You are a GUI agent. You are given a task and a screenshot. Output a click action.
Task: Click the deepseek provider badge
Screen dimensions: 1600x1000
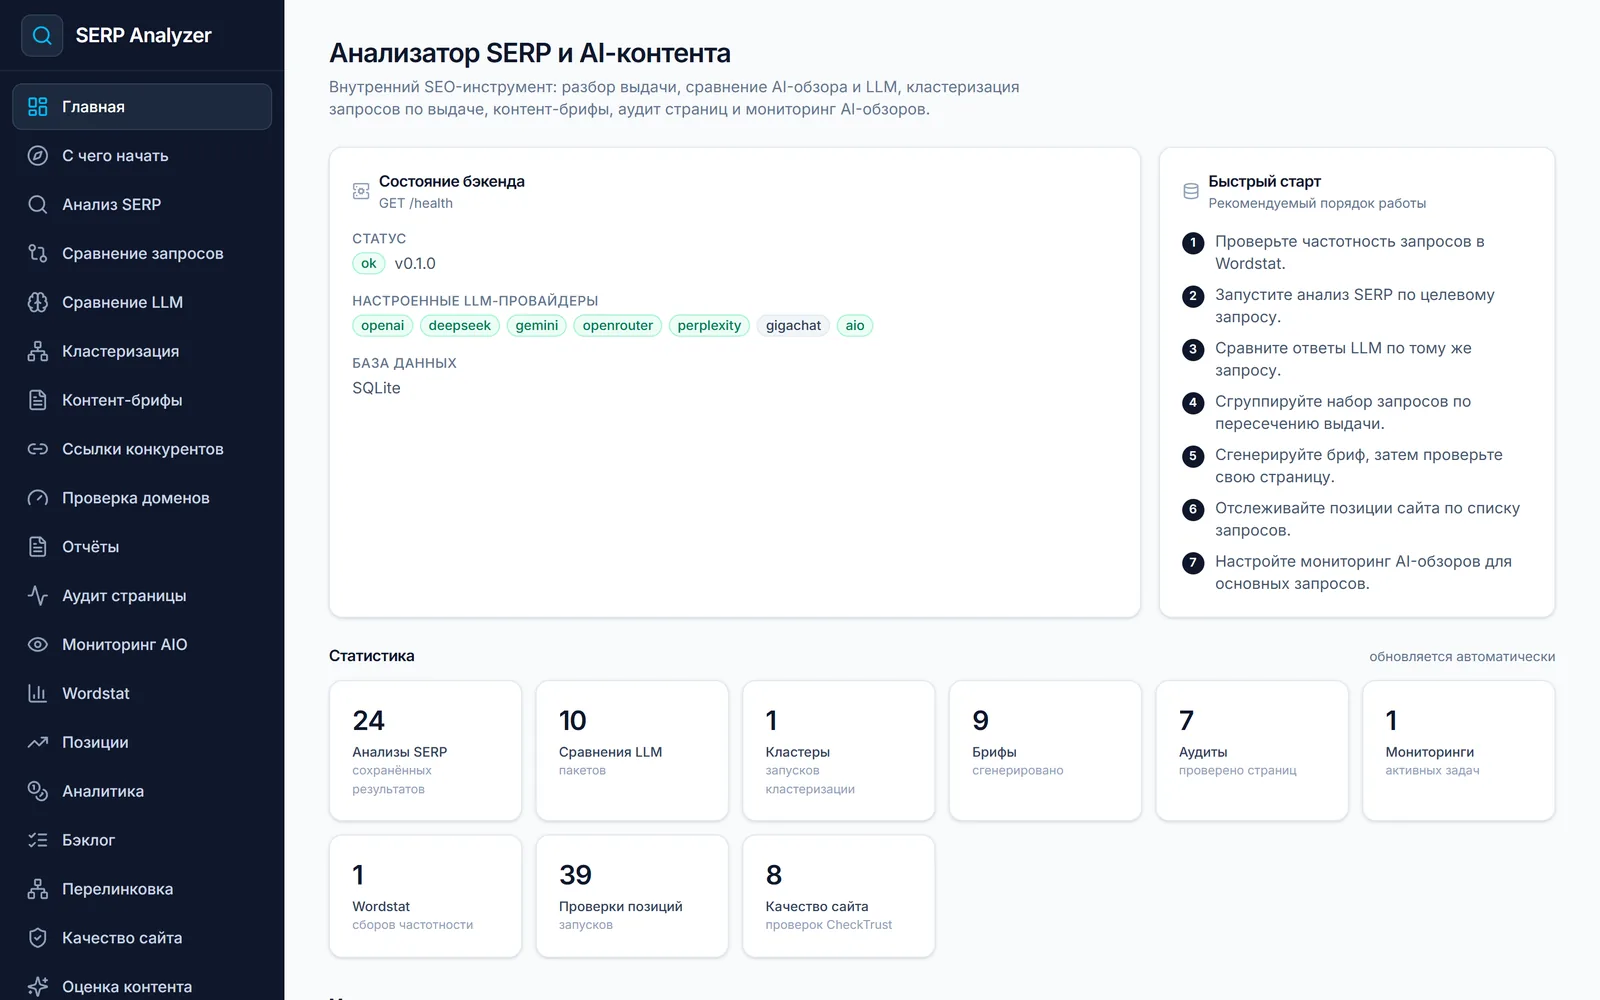460,326
